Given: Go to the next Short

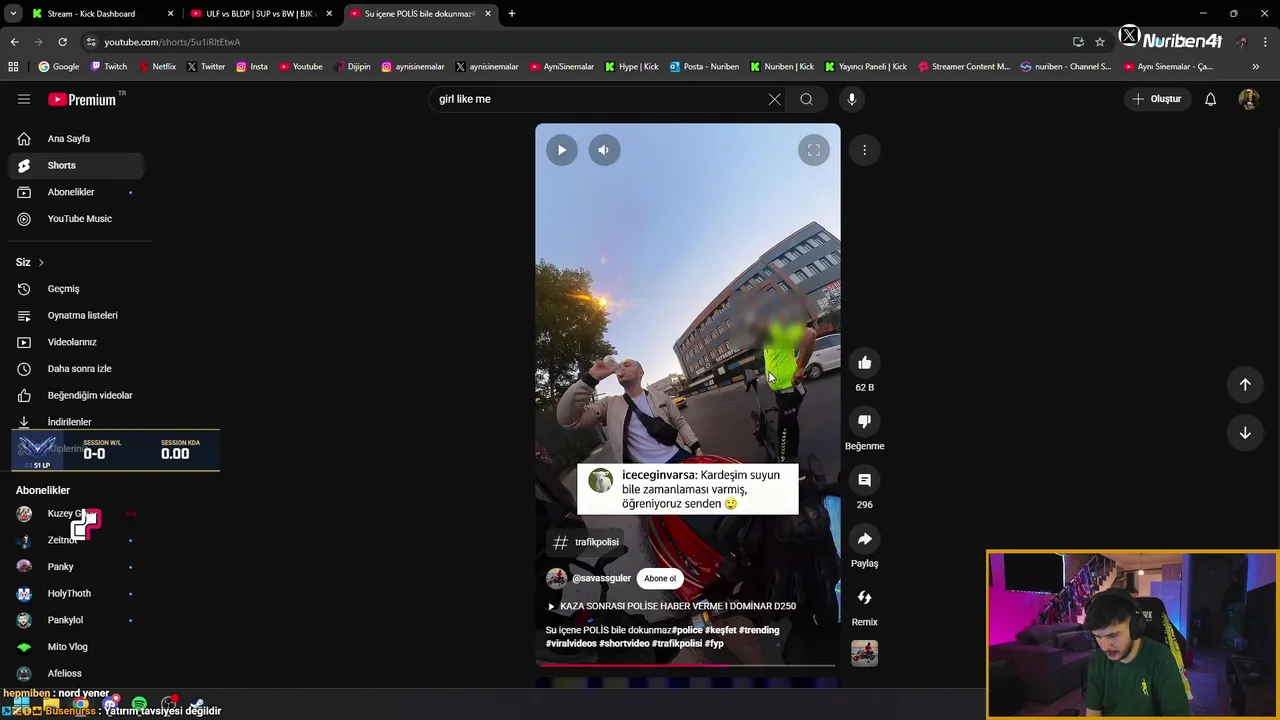Looking at the screenshot, I should [1245, 433].
